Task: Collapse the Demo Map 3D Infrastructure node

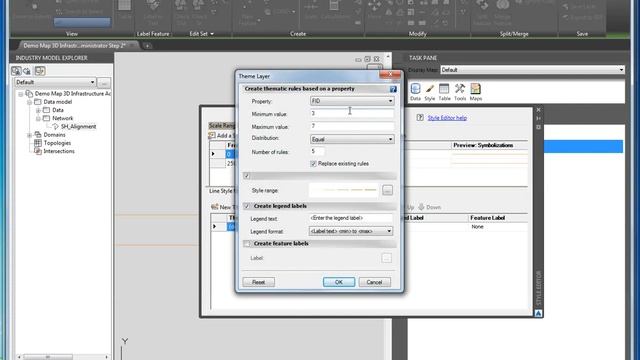Action: pyautogui.click(x=21, y=94)
